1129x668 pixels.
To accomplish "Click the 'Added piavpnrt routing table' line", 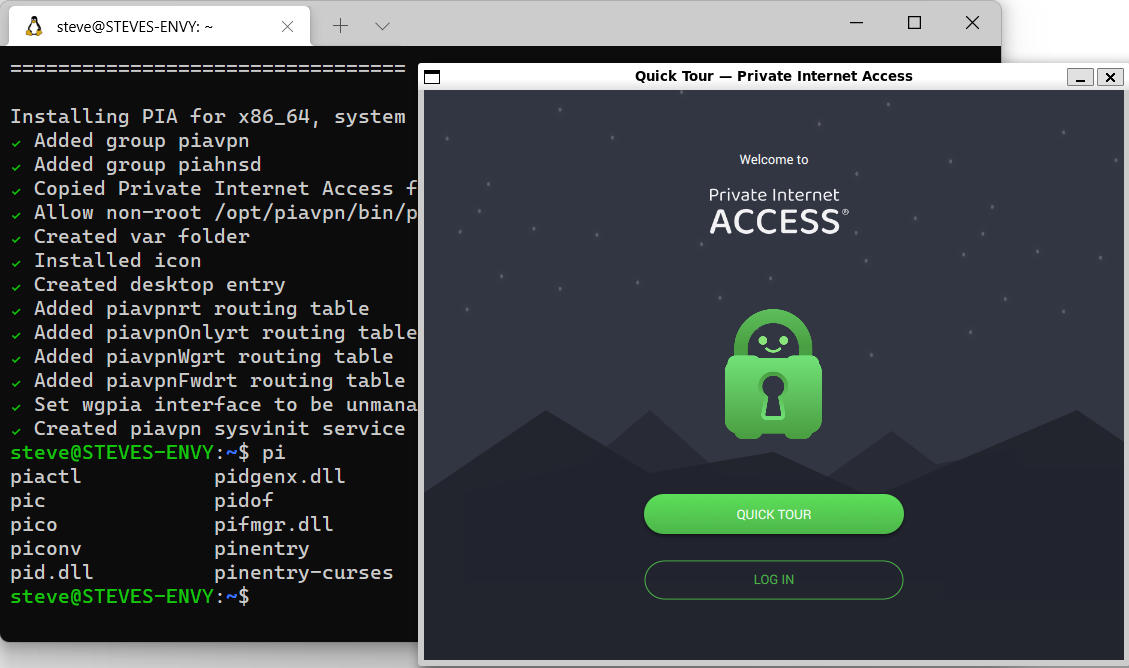I will [x=190, y=308].
